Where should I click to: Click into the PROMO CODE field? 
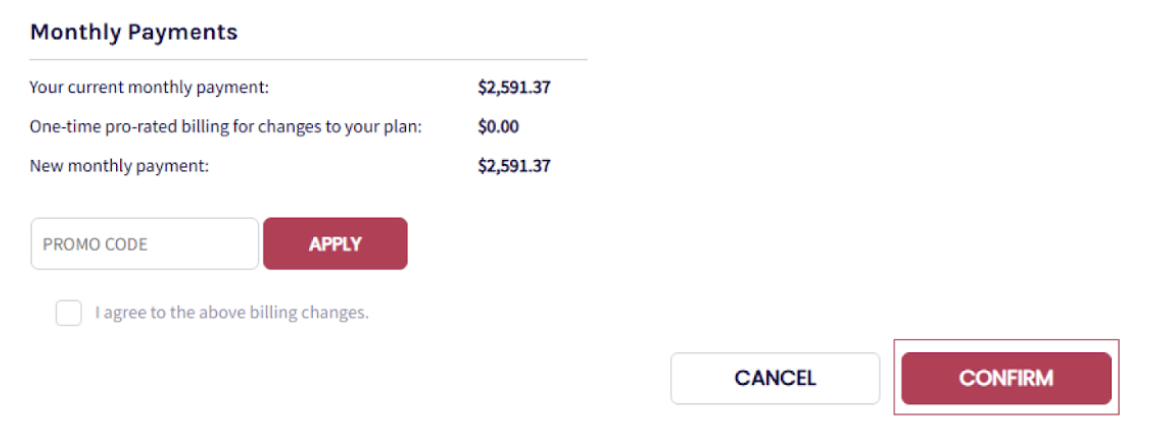click(x=144, y=244)
